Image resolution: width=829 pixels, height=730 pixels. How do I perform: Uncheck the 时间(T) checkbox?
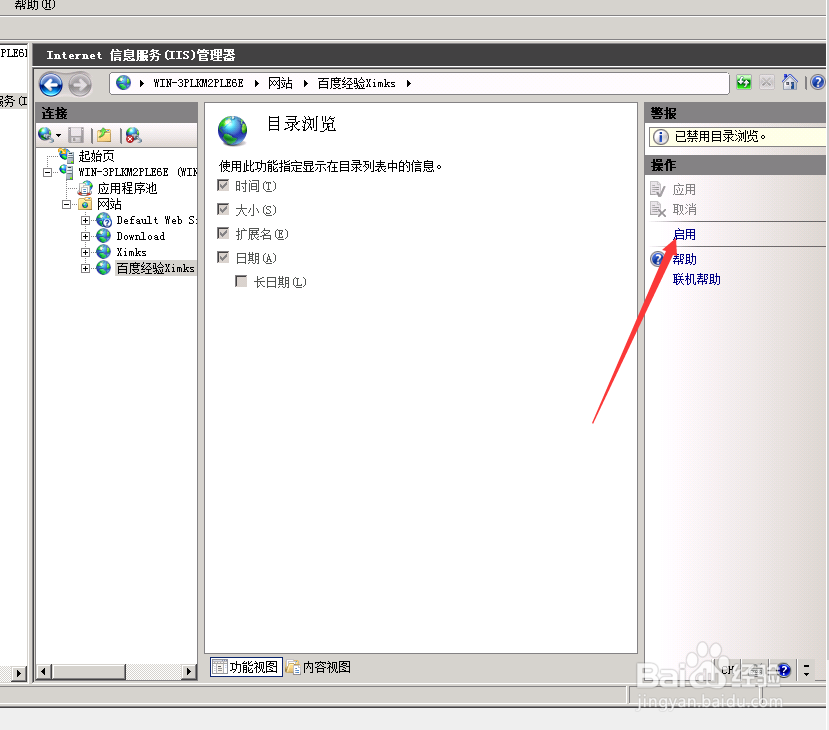click(x=224, y=185)
